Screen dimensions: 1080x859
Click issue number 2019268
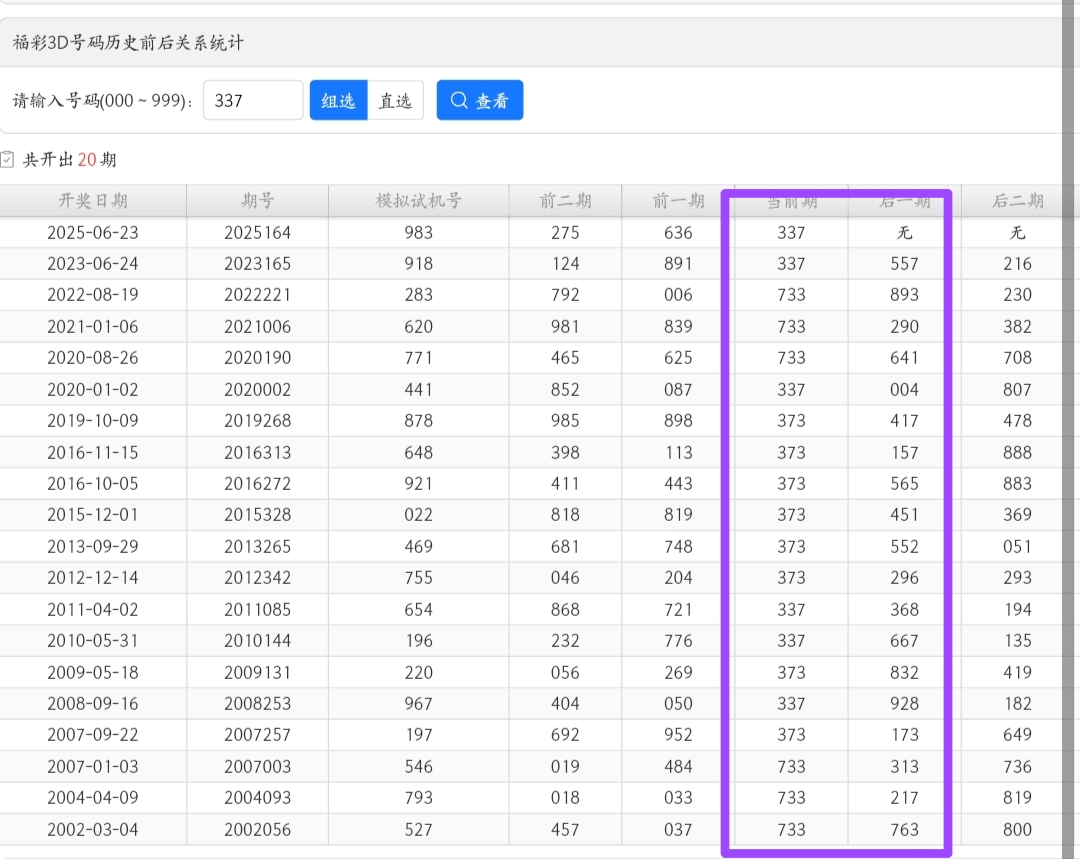258,421
